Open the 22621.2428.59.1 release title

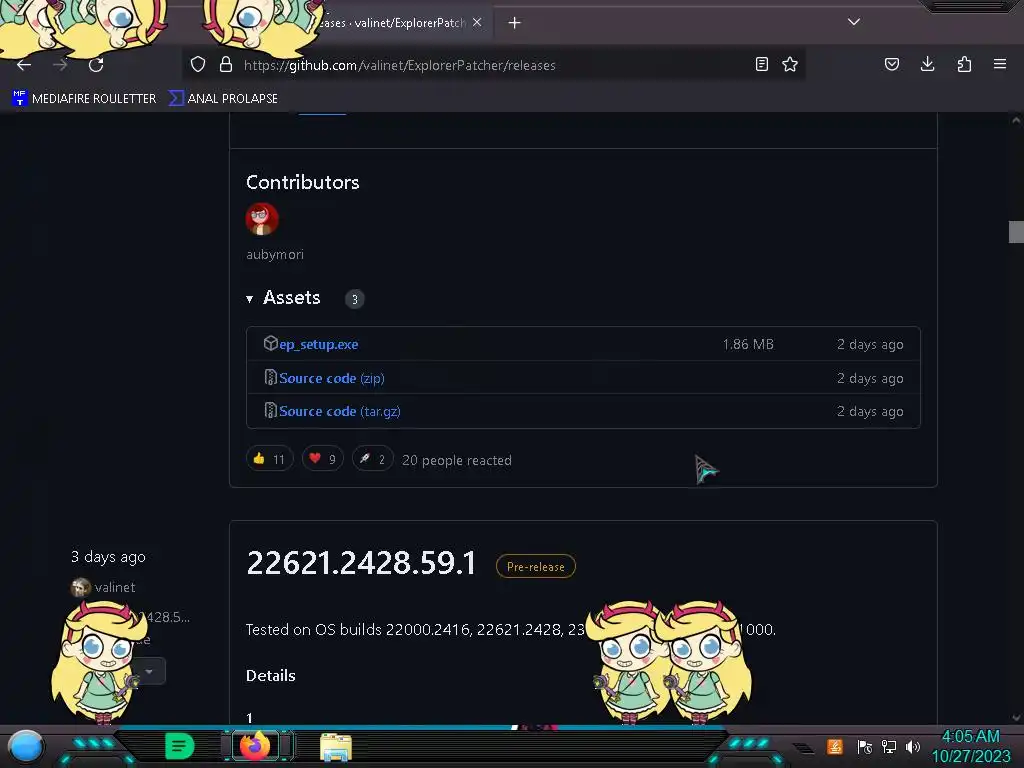click(362, 563)
